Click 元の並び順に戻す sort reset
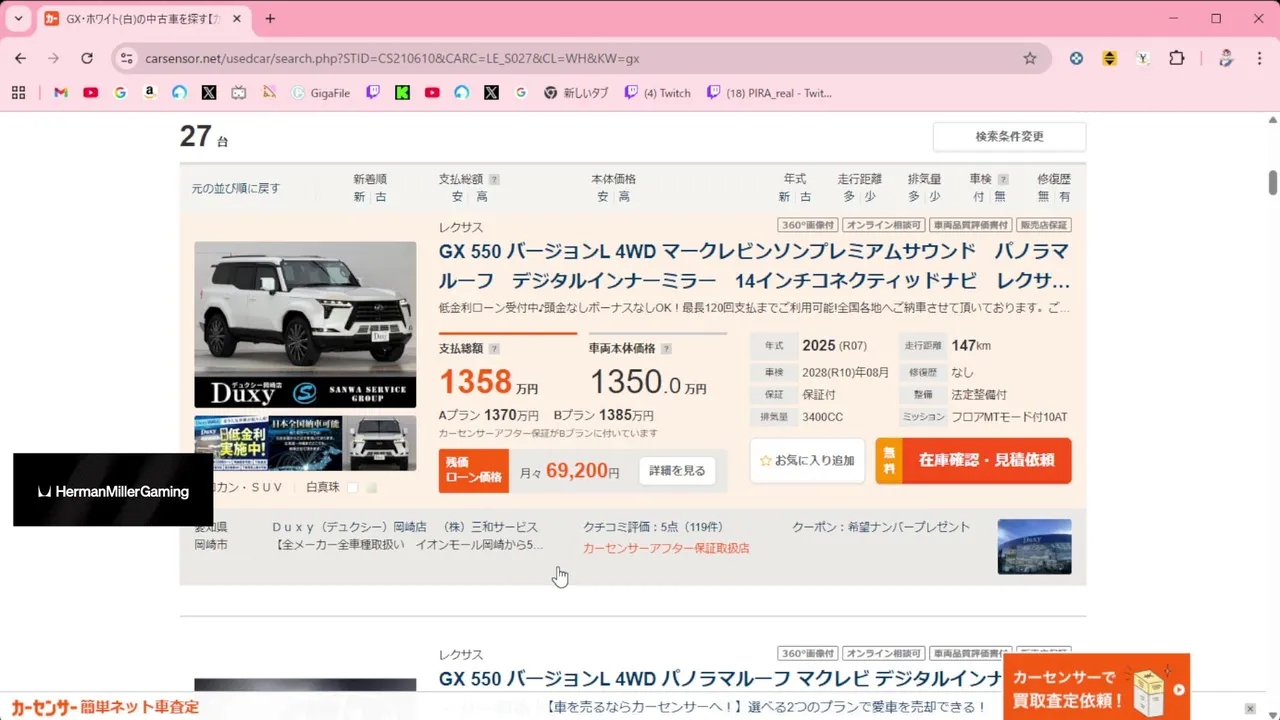 pyautogui.click(x=236, y=188)
